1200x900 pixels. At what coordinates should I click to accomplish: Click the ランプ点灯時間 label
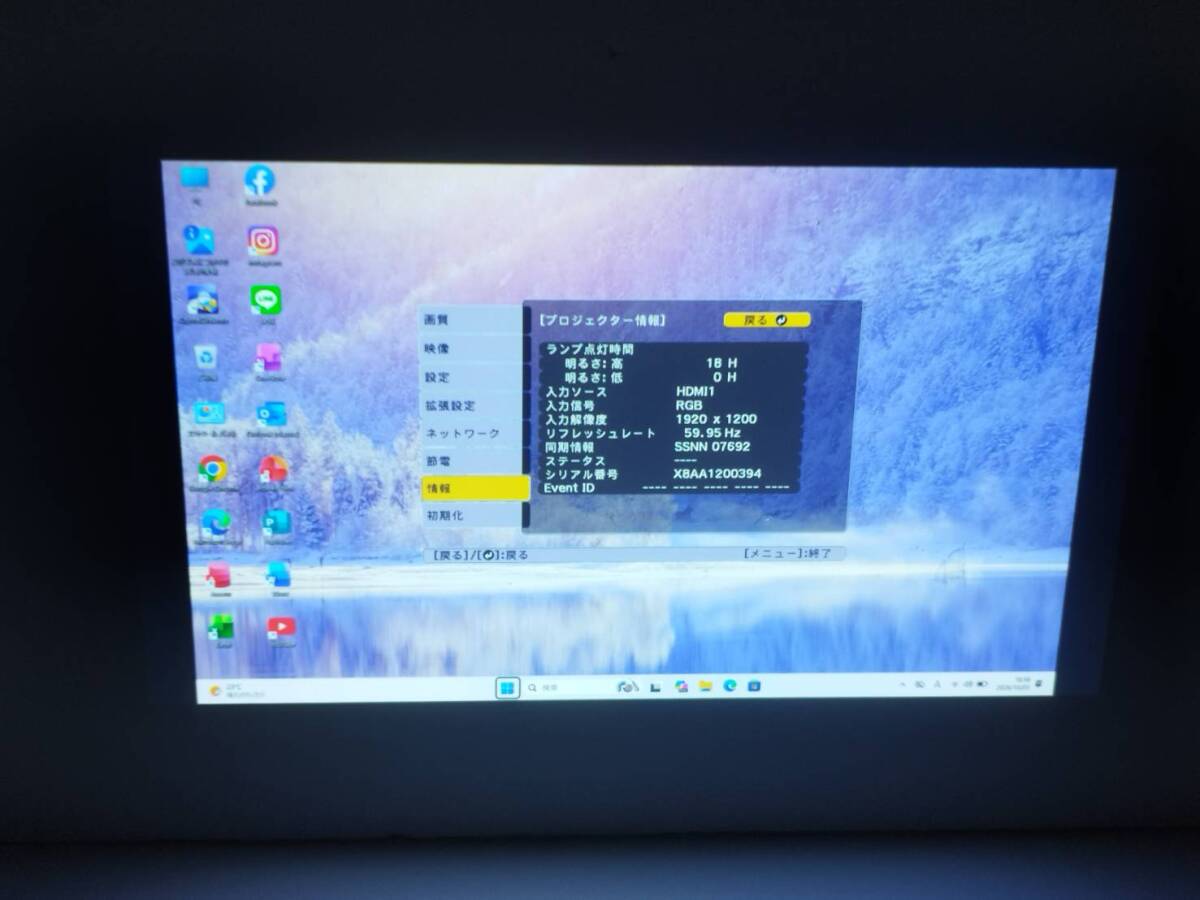point(590,349)
